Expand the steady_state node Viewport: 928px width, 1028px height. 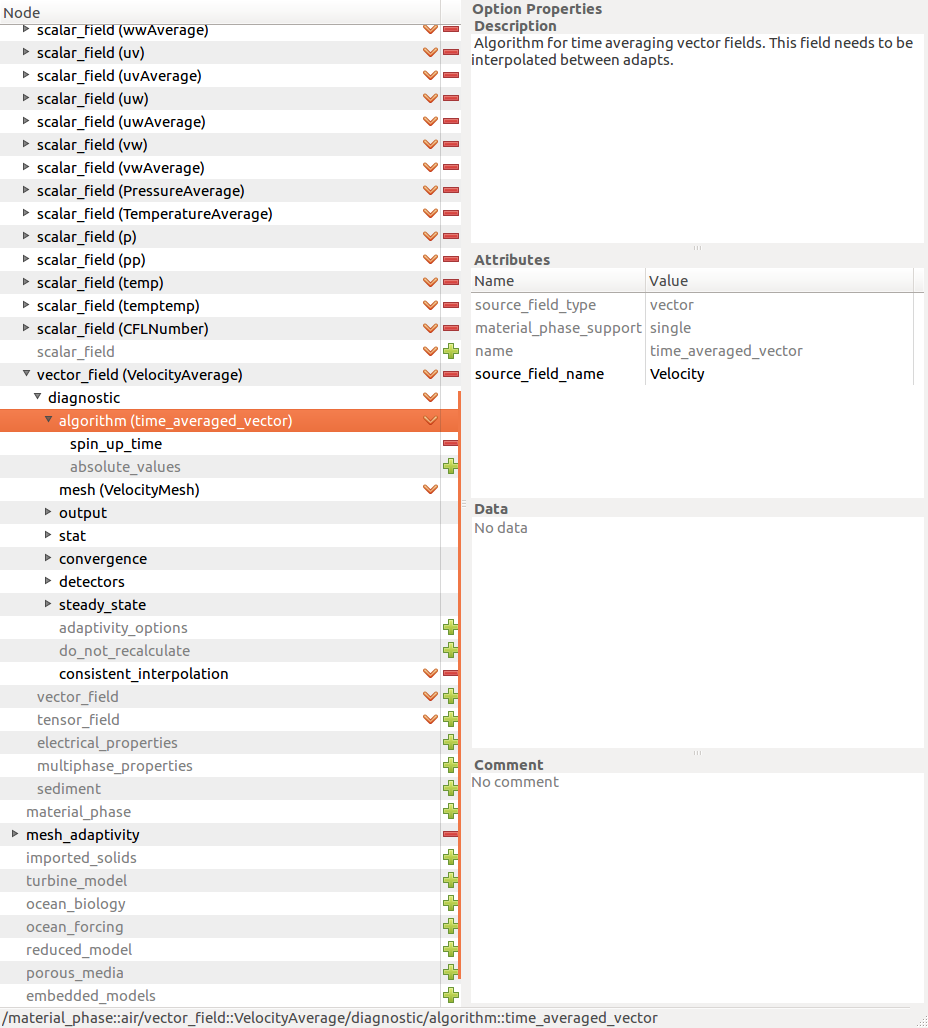pos(48,603)
